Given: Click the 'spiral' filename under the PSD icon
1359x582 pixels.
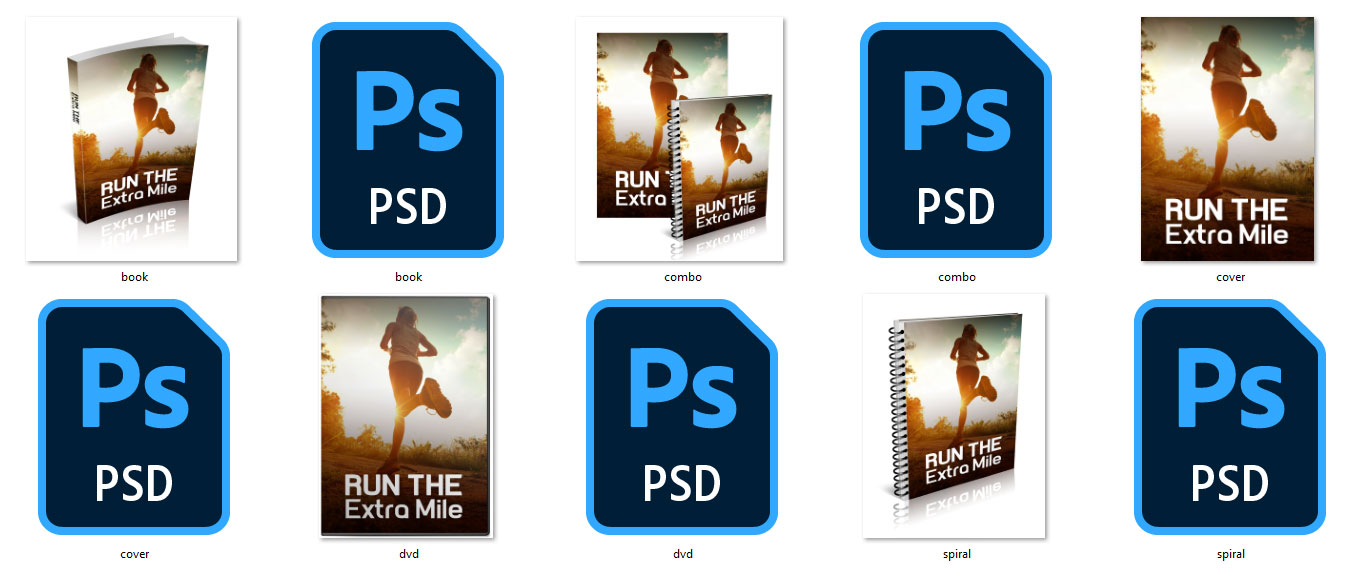Looking at the screenshot, I should click(1230, 553).
